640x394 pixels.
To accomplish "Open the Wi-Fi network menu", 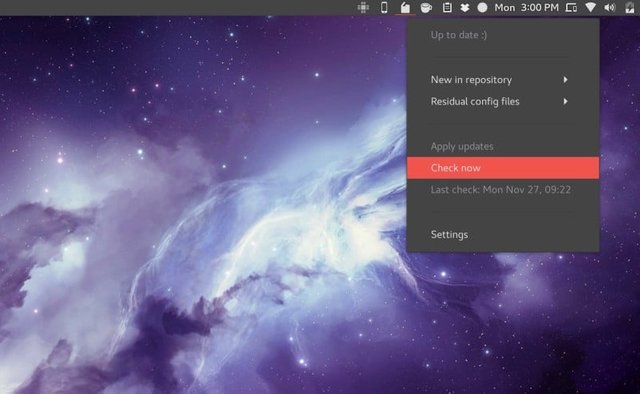I will tap(590, 7).
